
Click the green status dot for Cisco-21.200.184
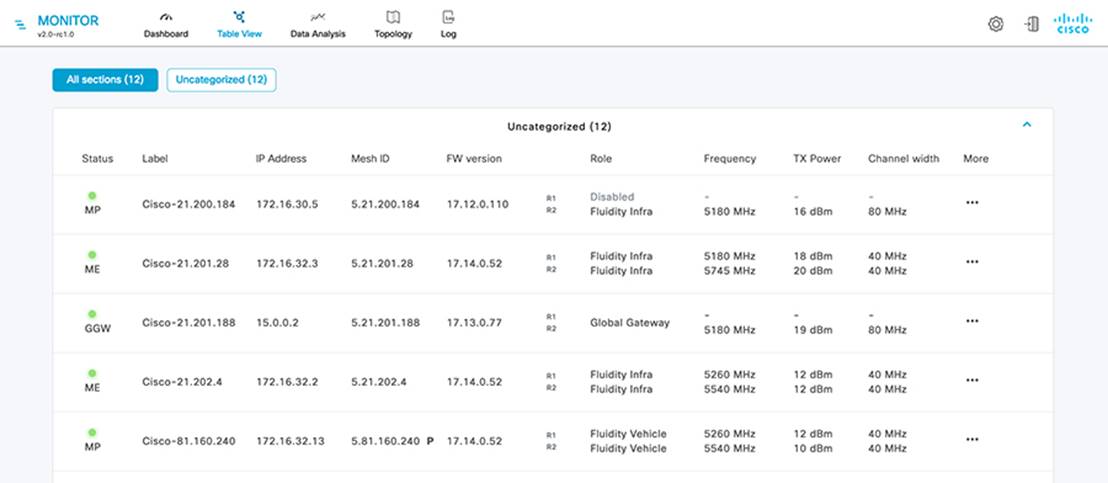click(x=92, y=196)
